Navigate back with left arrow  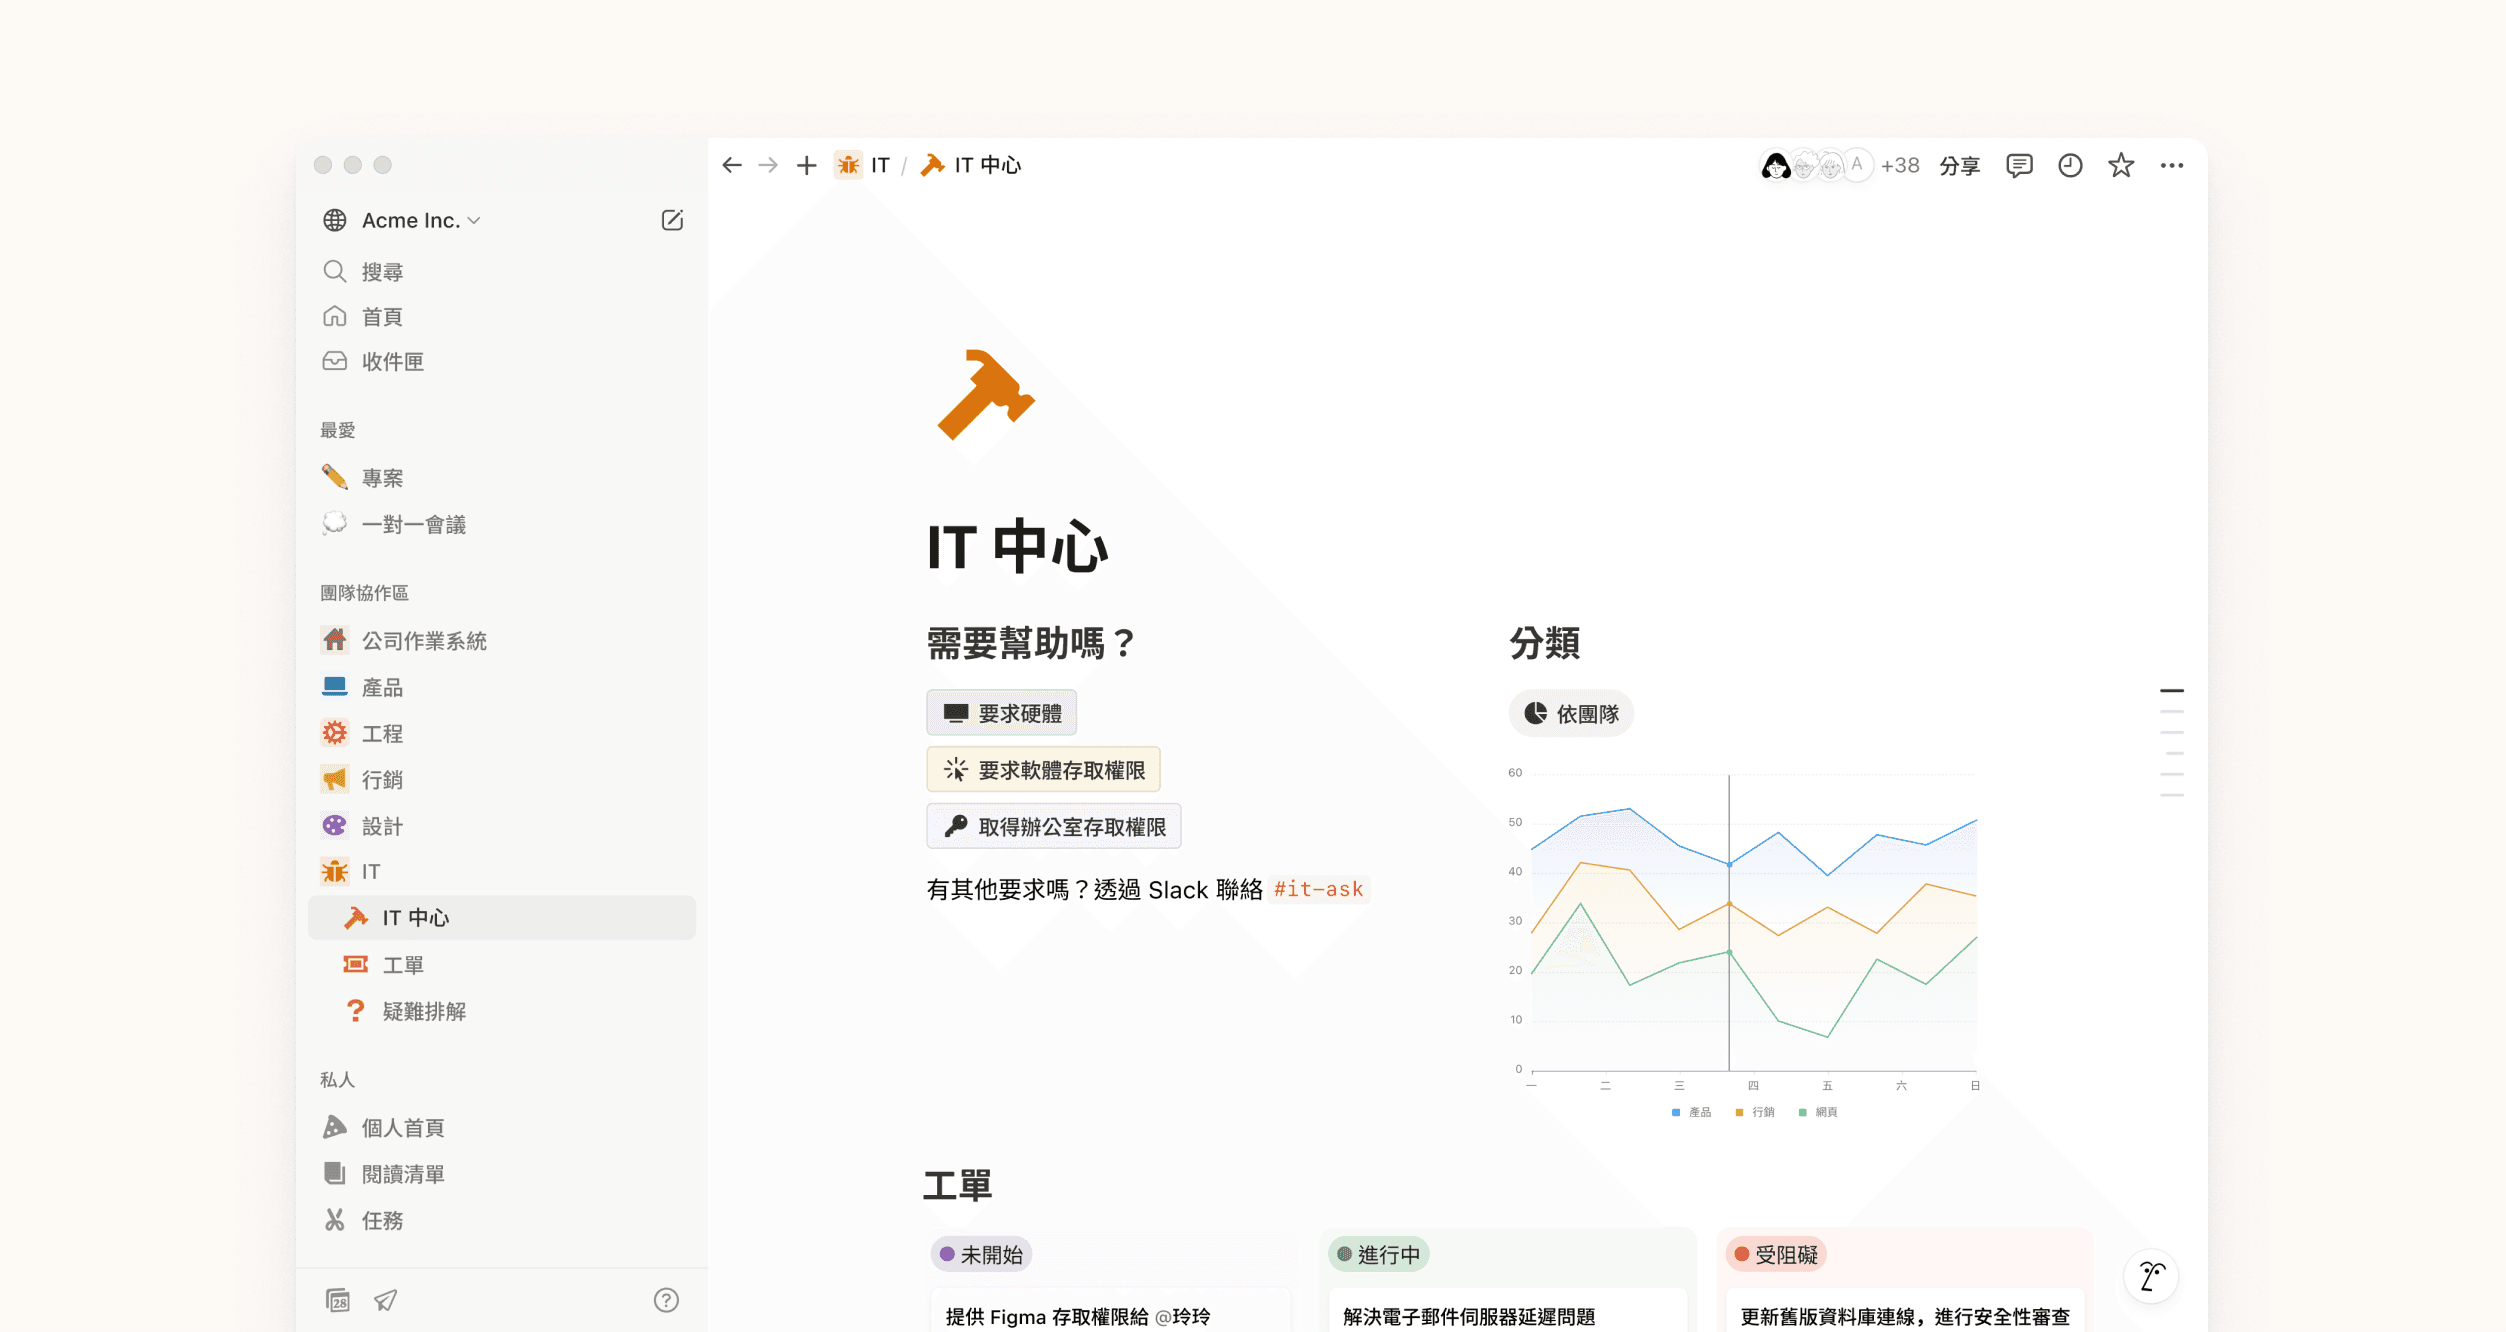point(732,165)
